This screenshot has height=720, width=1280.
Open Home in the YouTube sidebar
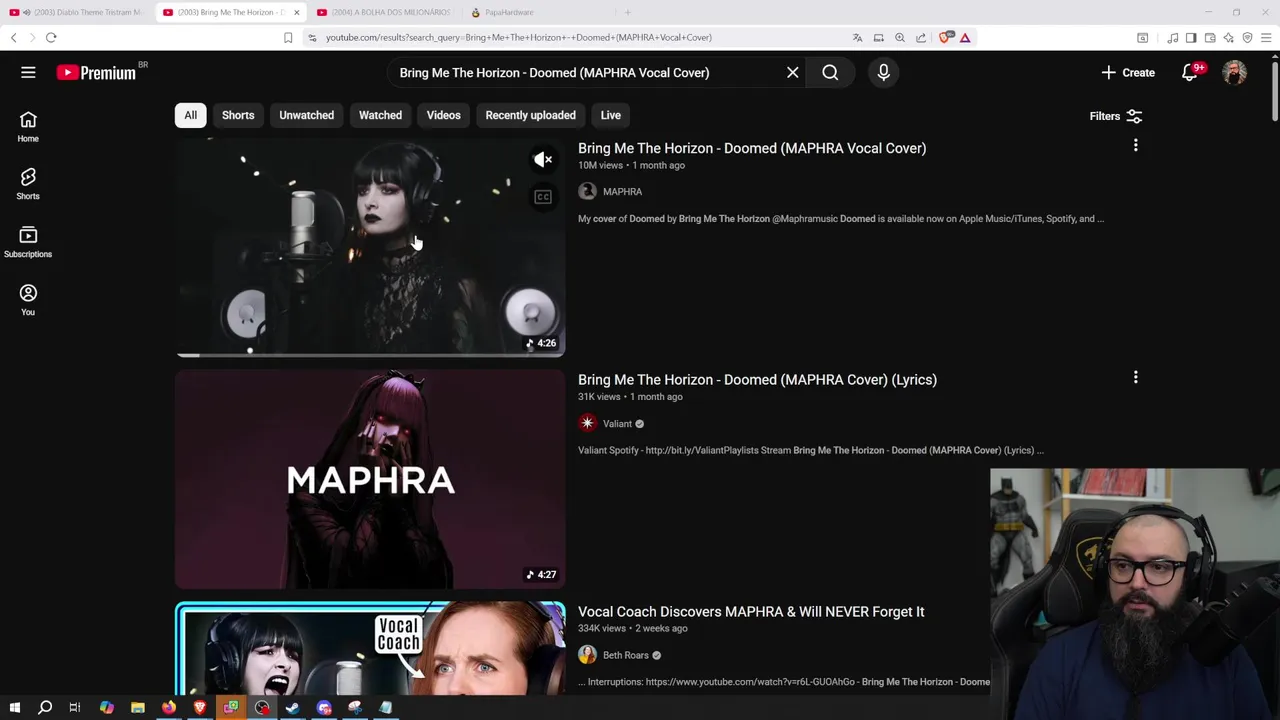point(28,126)
